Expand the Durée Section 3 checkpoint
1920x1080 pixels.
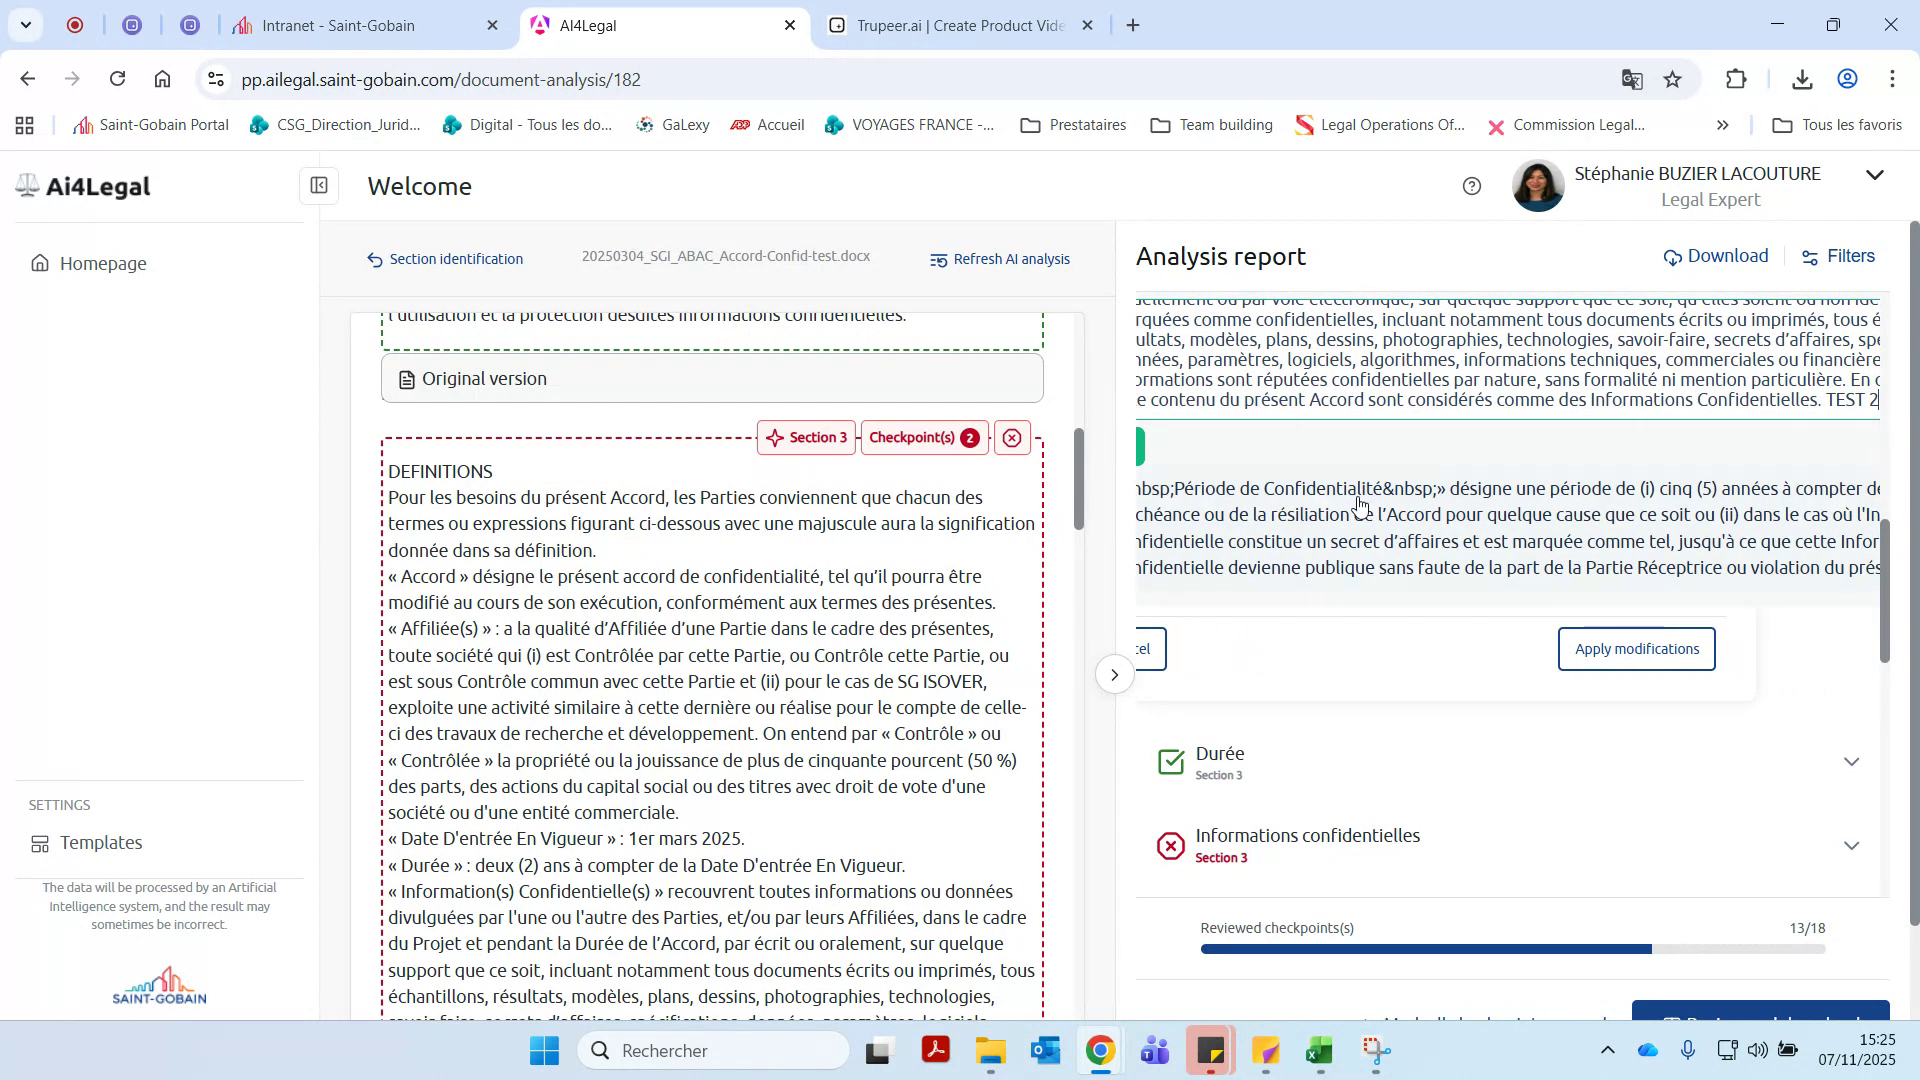tap(1851, 761)
